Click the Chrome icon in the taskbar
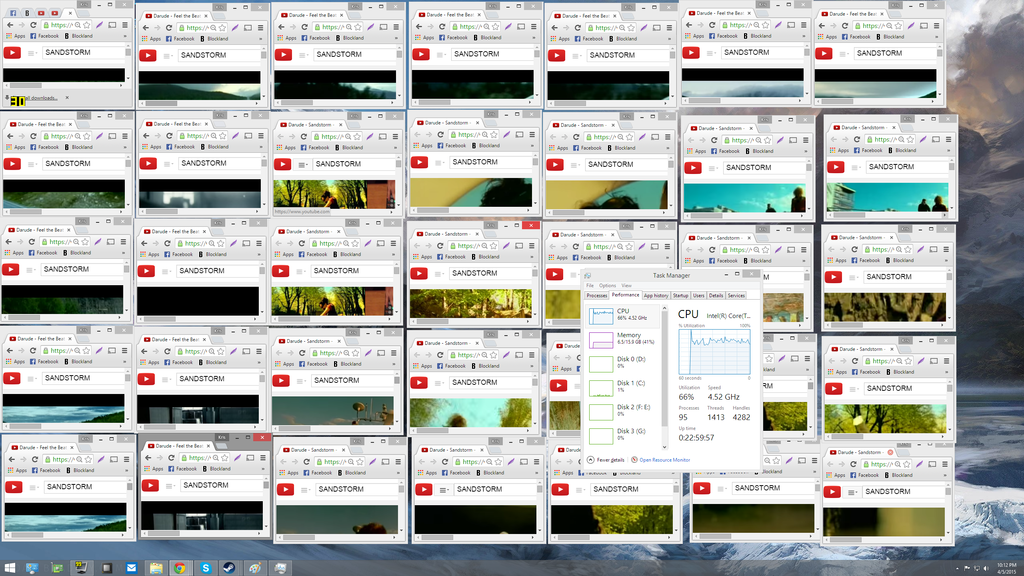The image size is (1024, 576). 180,567
